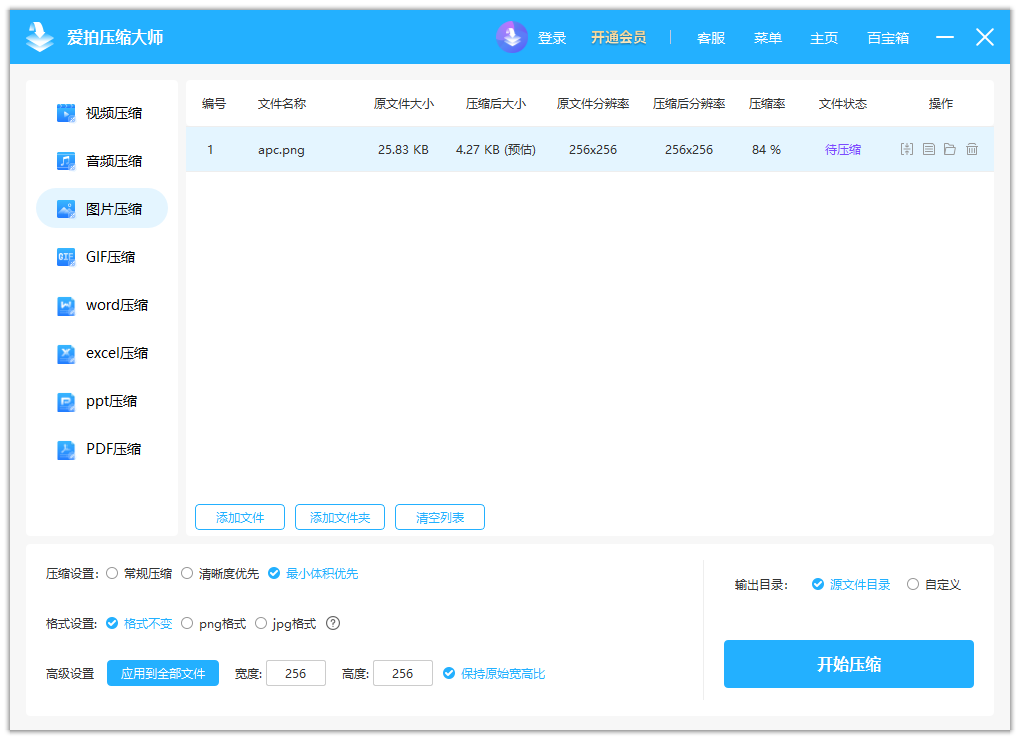Image resolution: width=1020 pixels, height=740 pixels.
Task: Delete apc.png with the trash icon
Action: click(972, 150)
